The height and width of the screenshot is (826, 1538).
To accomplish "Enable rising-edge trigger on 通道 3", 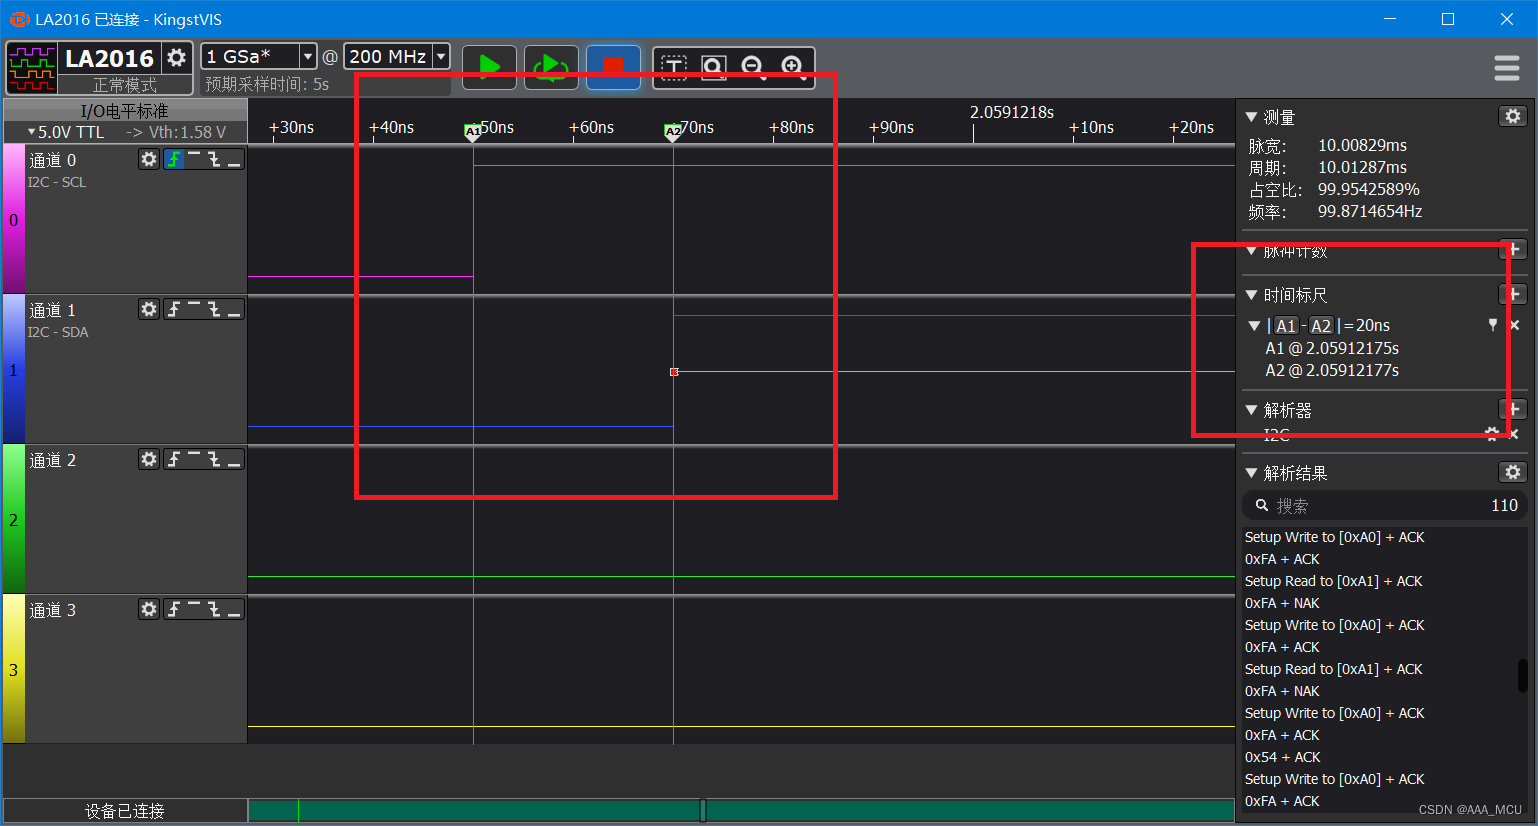I will tap(174, 609).
